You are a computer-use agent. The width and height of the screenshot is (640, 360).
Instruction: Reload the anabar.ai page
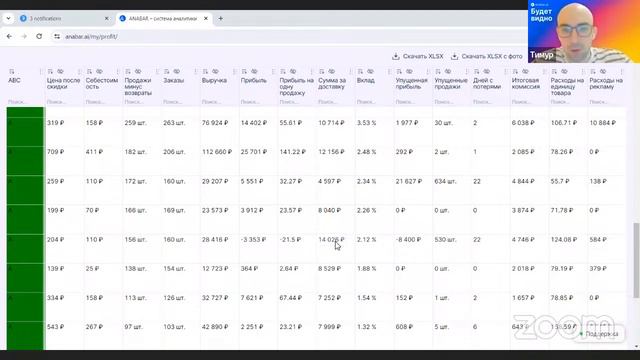click(39, 36)
